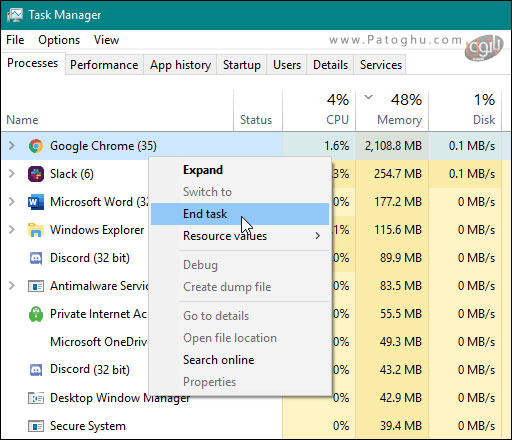The width and height of the screenshot is (512, 440).
Task: Click the 55.5 MB memory cell
Action: click(392, 314)
